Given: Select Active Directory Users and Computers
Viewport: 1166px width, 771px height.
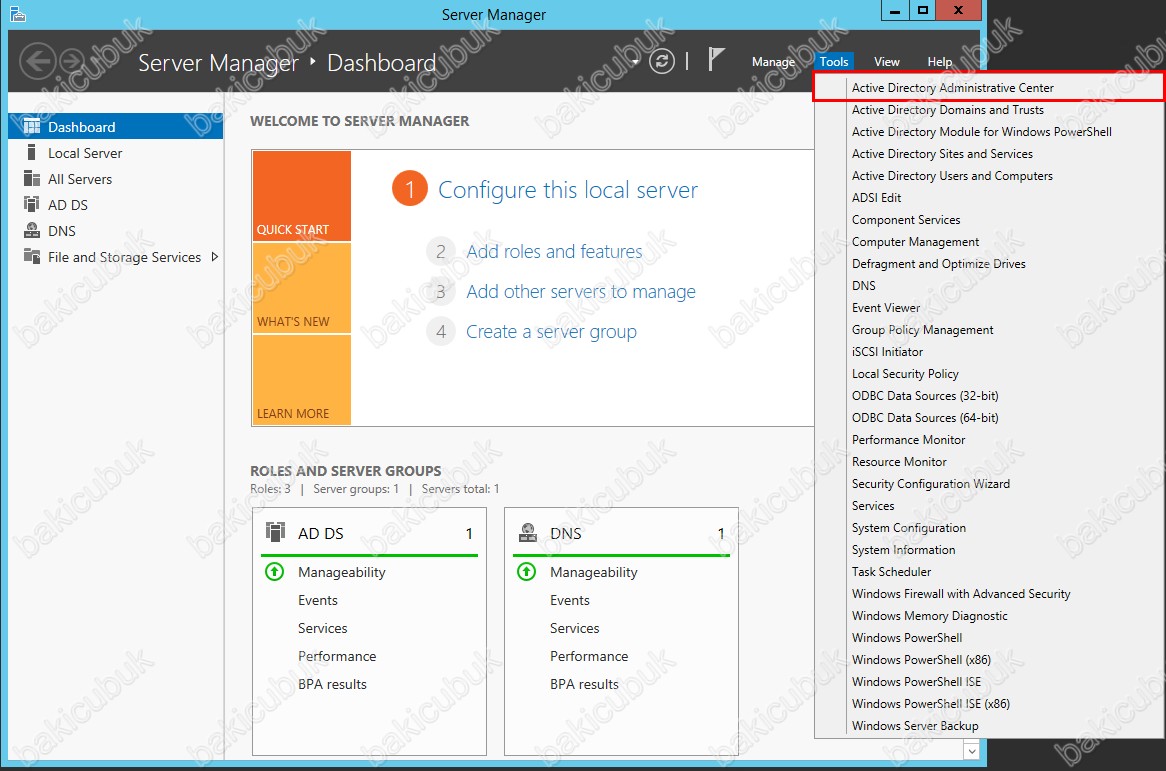Looking at the screenshot, I should [989, 175].
